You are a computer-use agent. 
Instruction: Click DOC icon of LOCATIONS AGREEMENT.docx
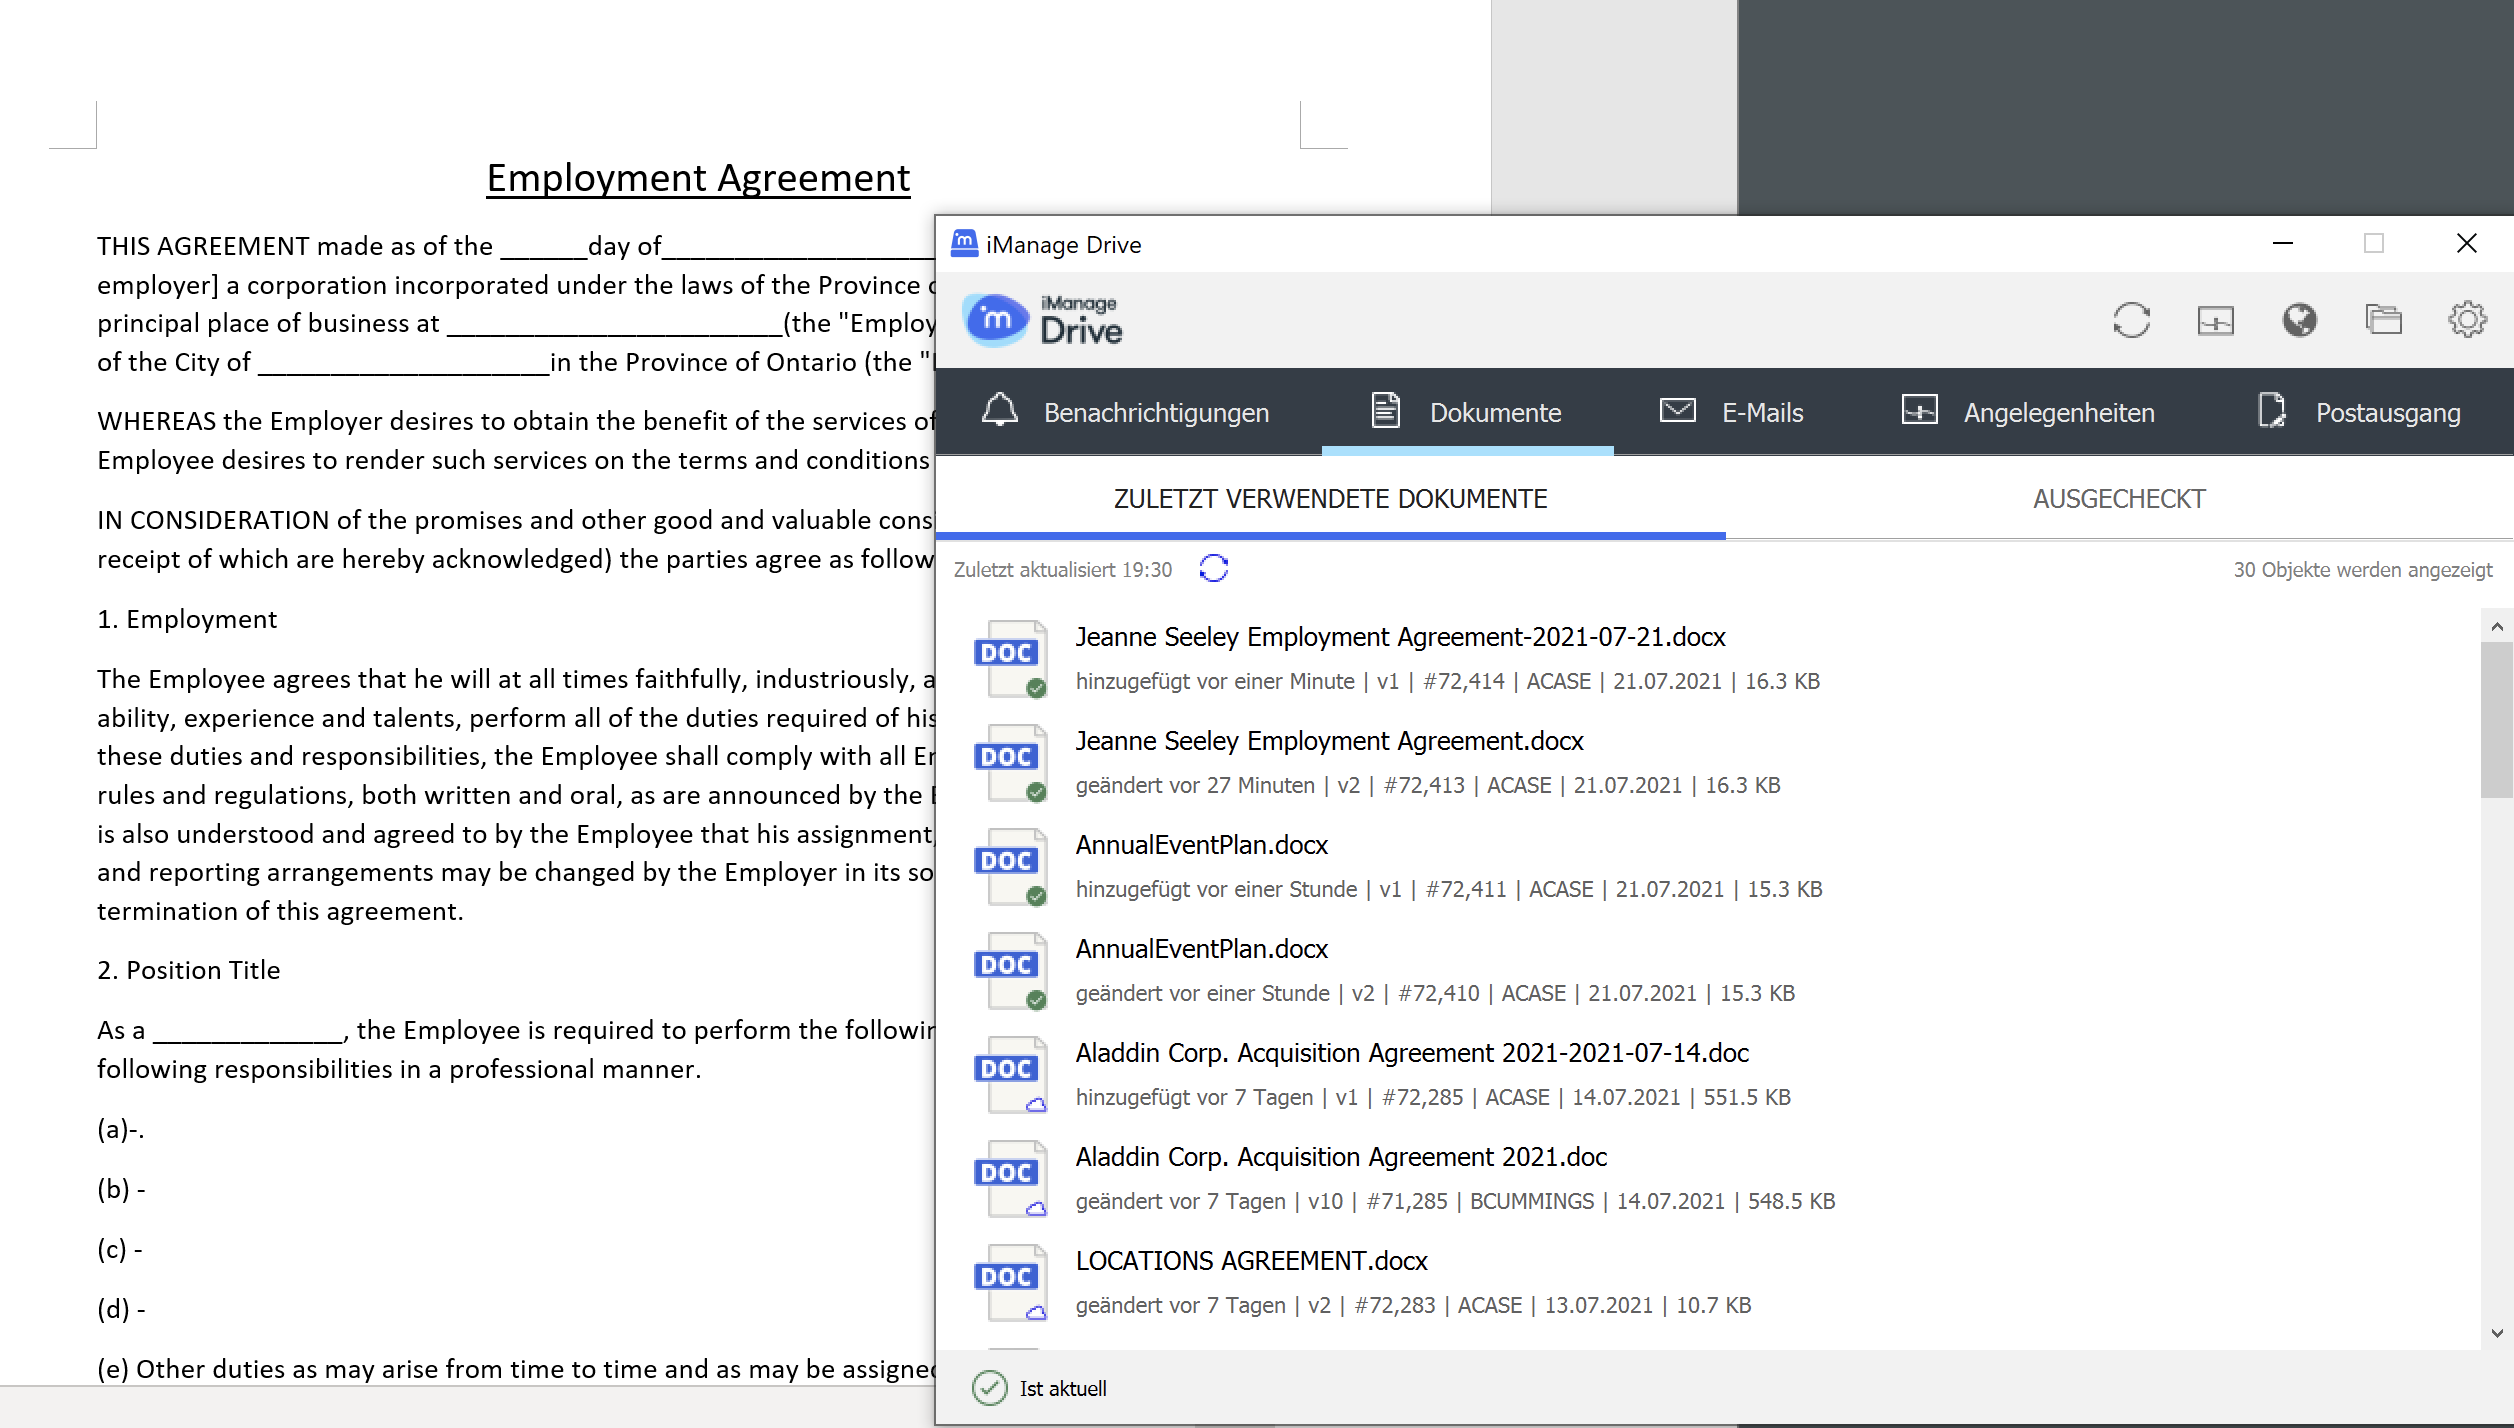tap(1011, 1283)
